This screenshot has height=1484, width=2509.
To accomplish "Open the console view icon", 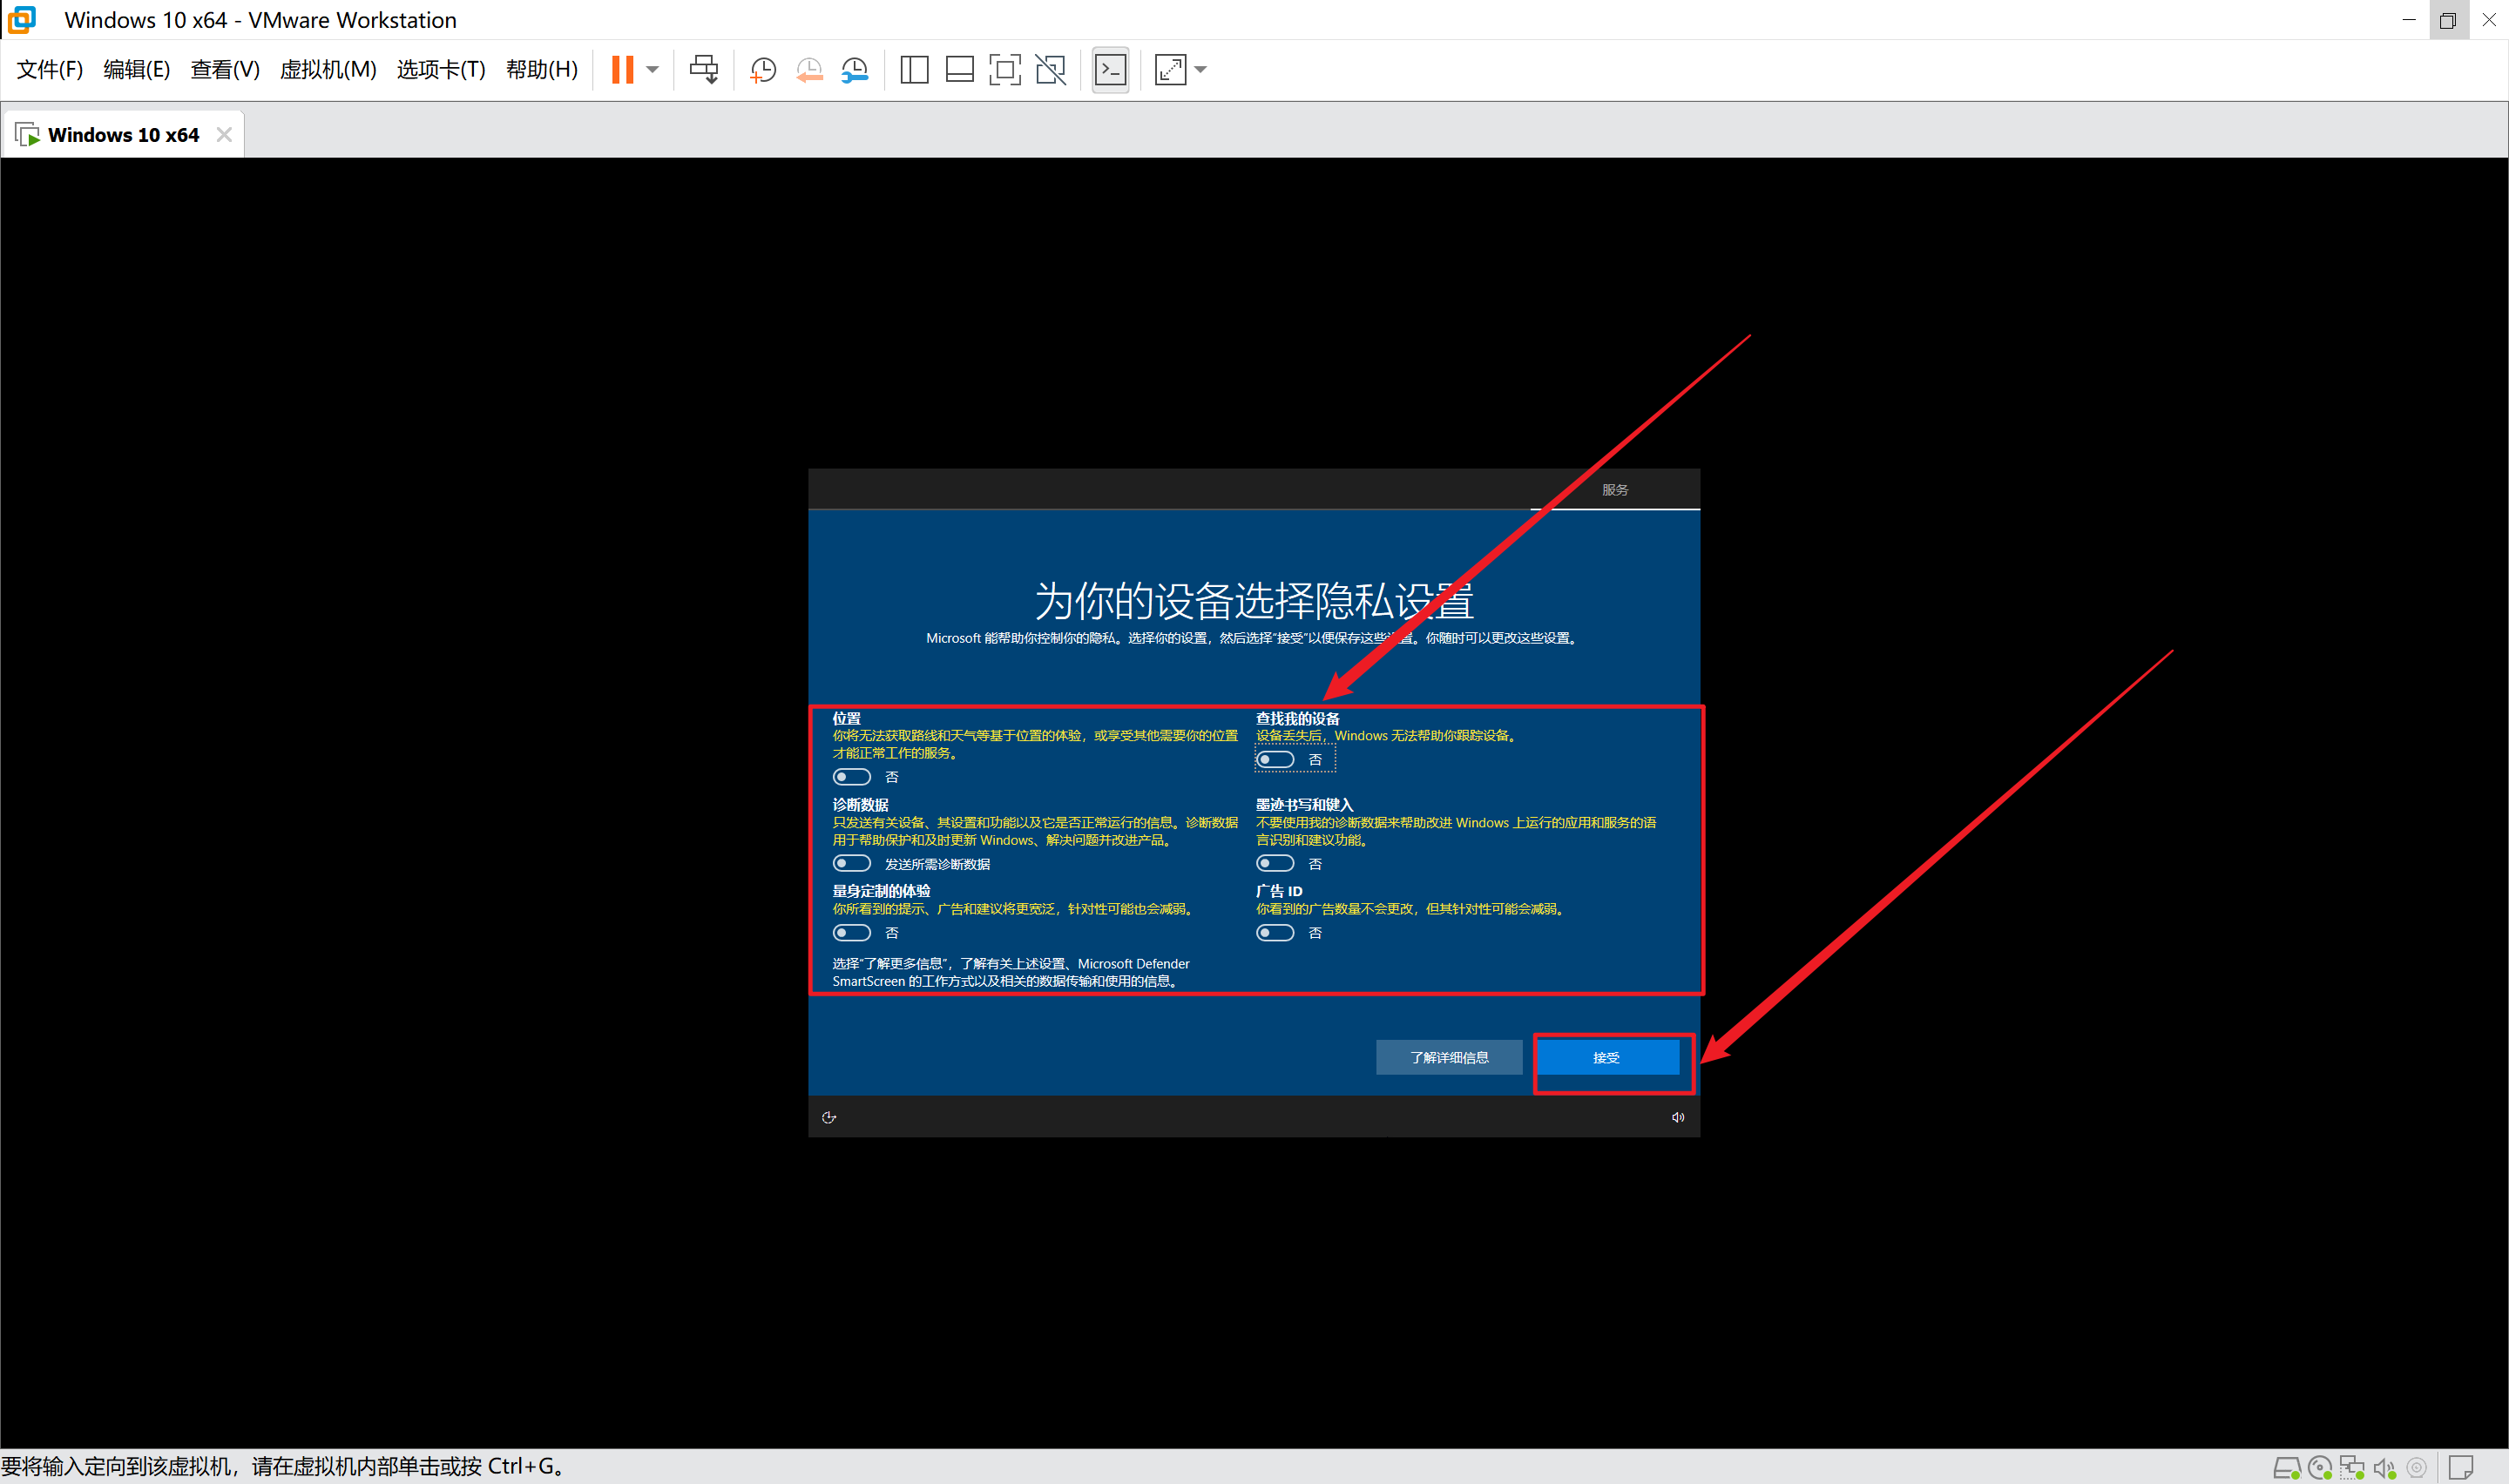I will coord(1110,69).
